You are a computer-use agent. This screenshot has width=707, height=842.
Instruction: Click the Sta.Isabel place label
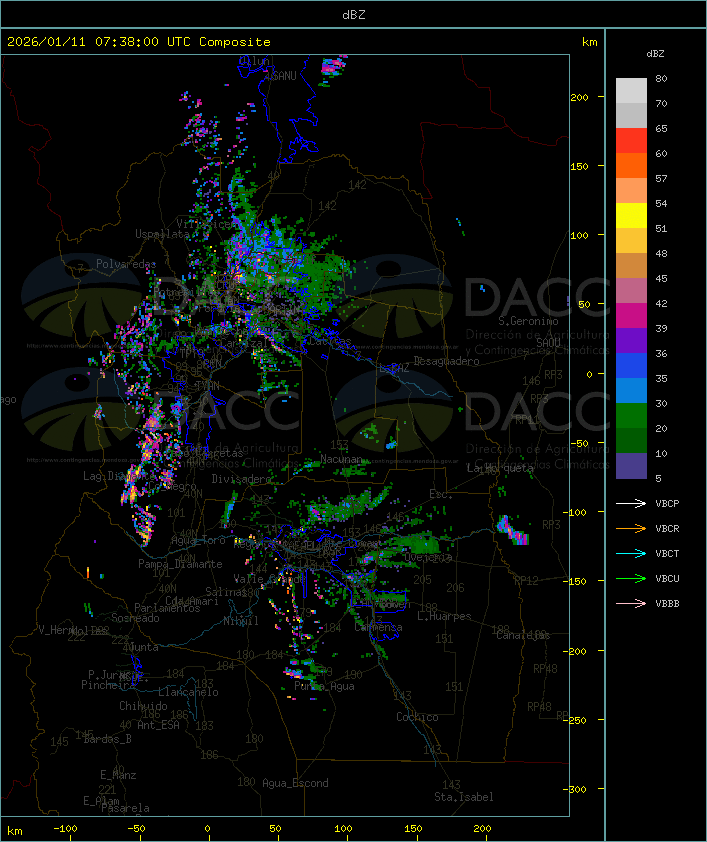point(464,797)
